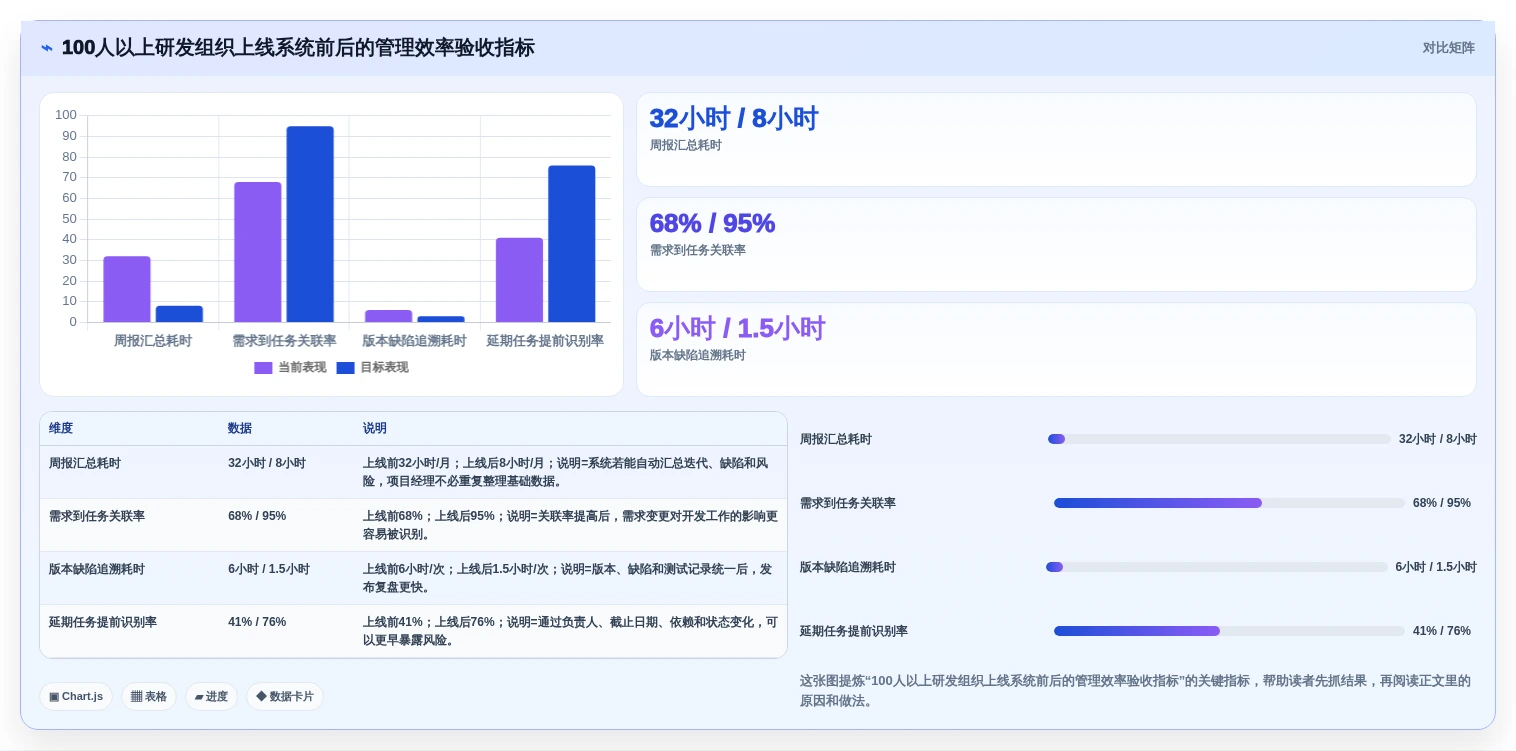Viewport: 1516px width, 751px height.
Task: Click the 周报汇总耗时 progress bar
Action: 1219,439
